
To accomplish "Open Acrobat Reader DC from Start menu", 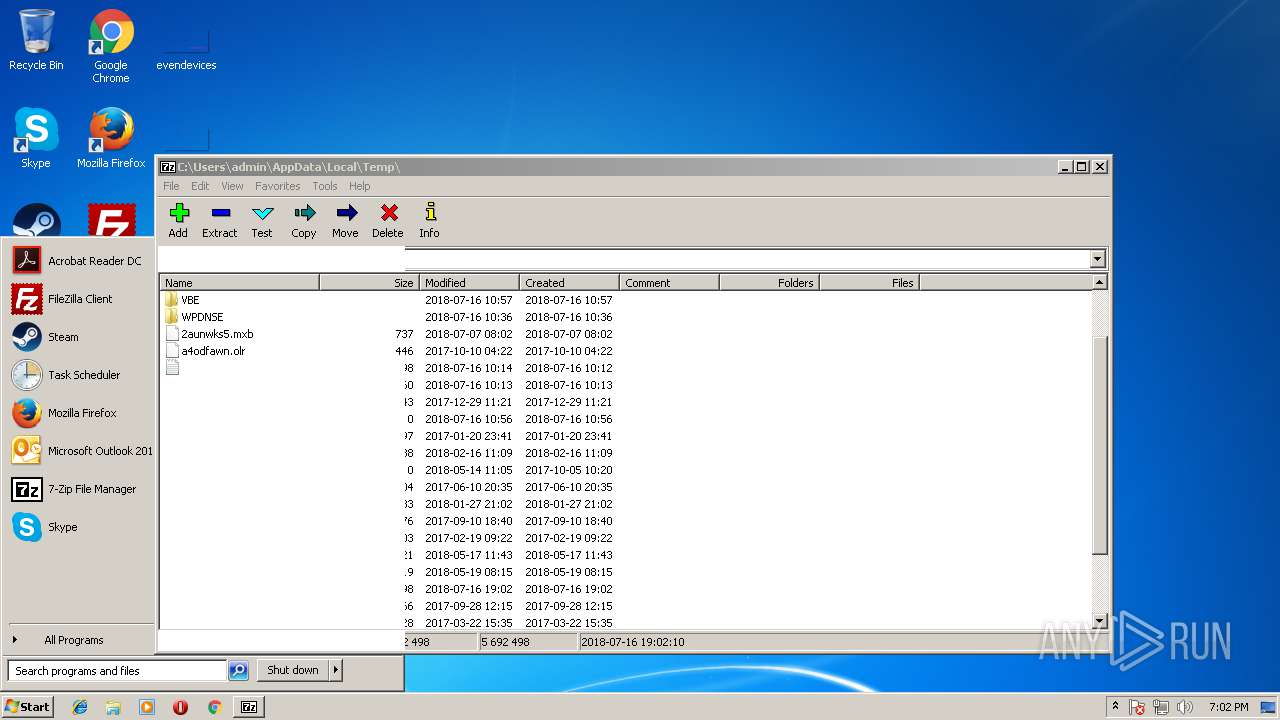I will (x=80, y=261).
